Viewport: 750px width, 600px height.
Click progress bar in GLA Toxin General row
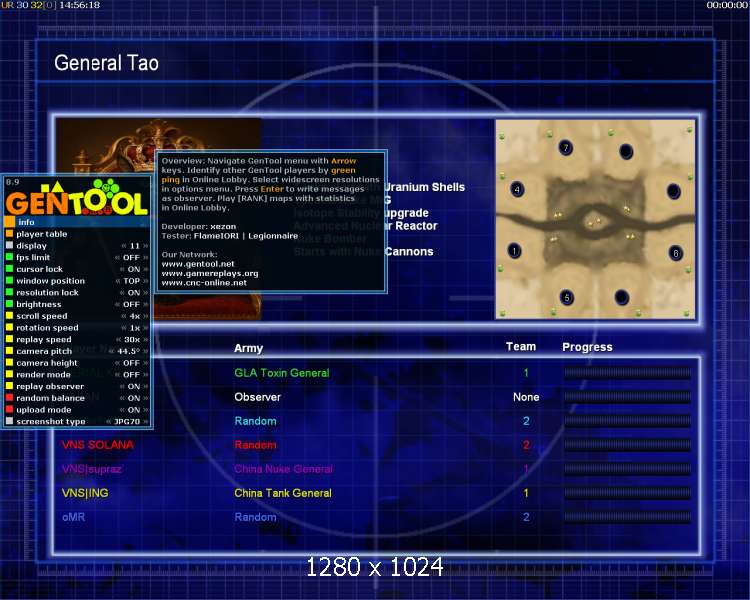(x=627, y=373)
